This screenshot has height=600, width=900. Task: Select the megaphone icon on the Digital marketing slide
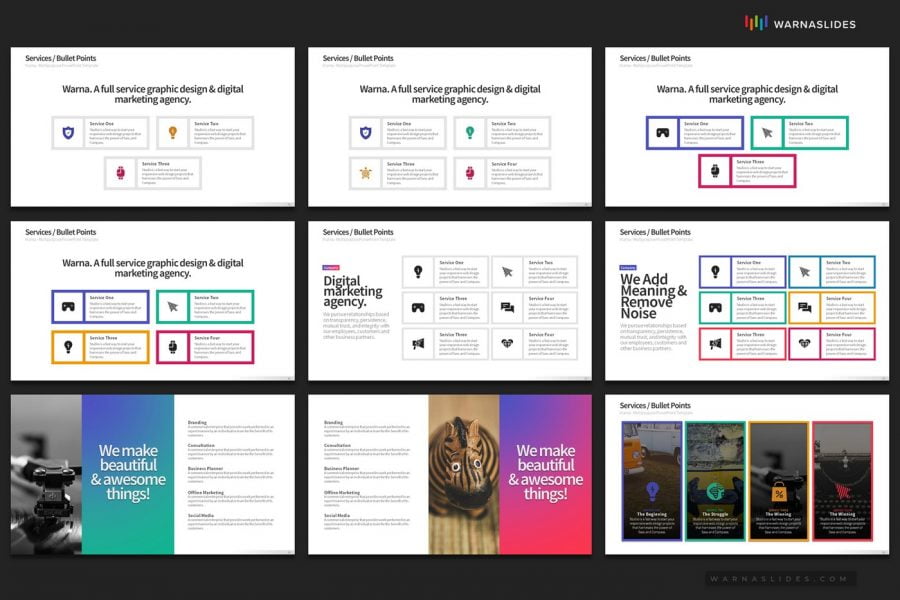coord(417,342)
